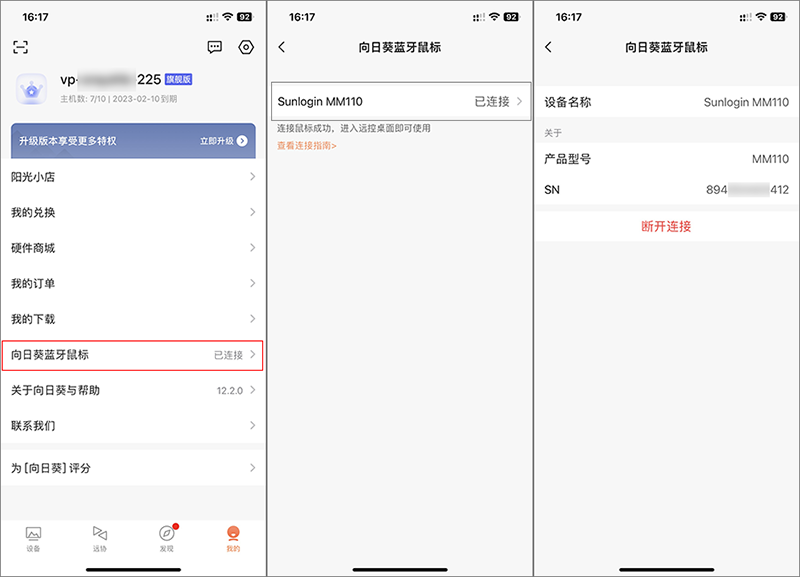Image resolution: width=800 pixels, height=577 pixels.
Task: Open Sunlogin MM110 device row
Action: click(x=401, y=102)
